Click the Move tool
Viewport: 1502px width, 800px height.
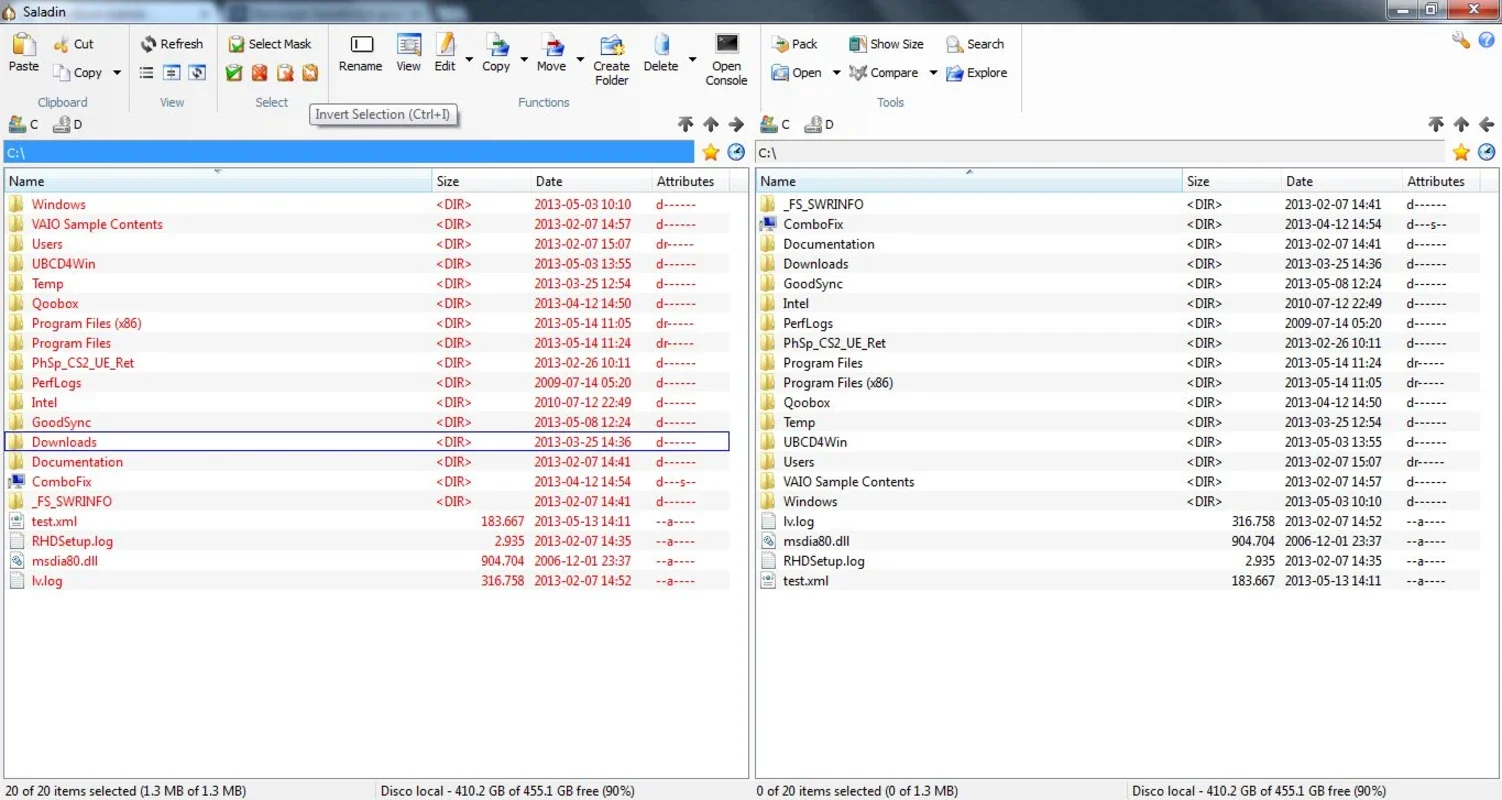point(551,53)
